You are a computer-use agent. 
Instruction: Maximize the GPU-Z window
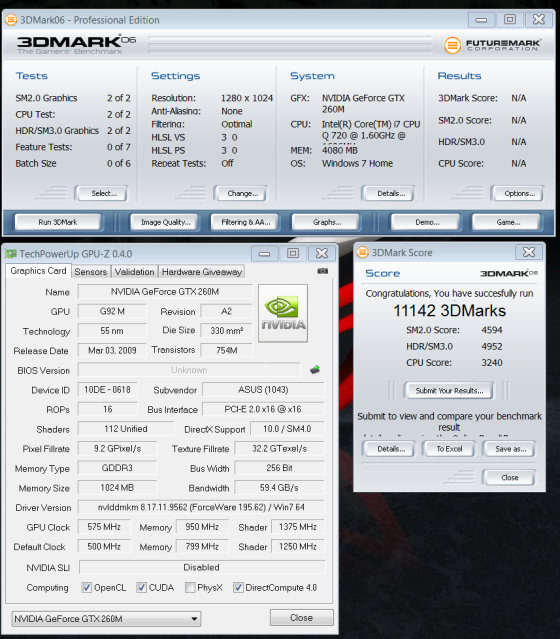293,253
